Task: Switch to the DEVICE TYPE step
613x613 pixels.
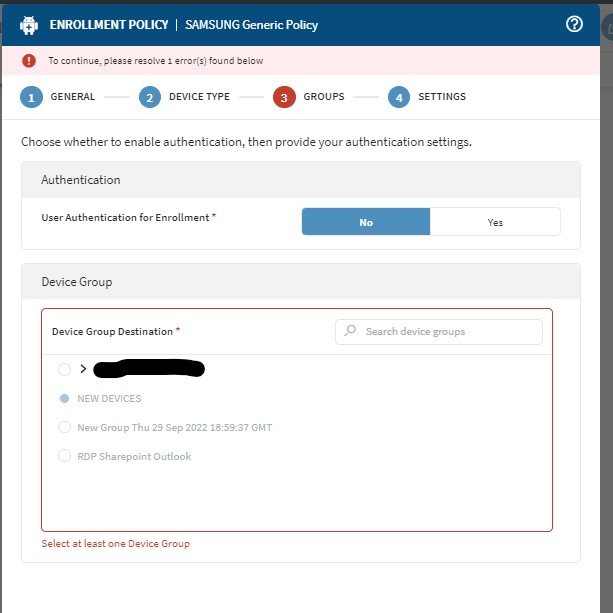Action: point(199,97)
